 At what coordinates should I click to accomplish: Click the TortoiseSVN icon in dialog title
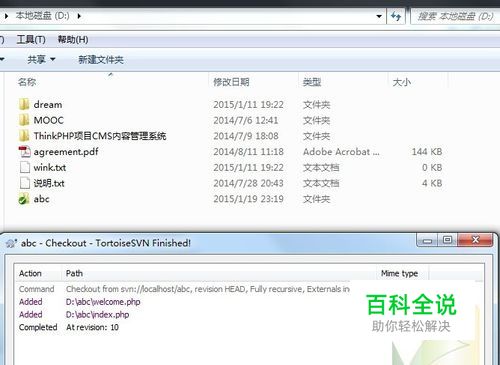point(11,243)
